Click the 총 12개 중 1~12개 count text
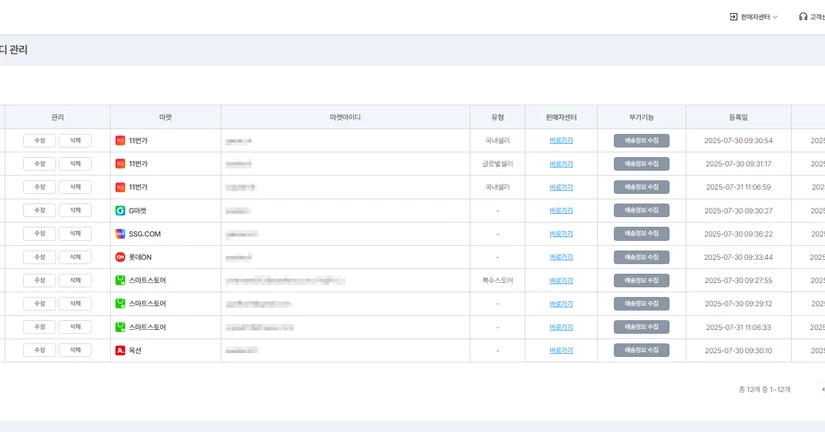825x432 pixels. pyautogui.click(x=764, y=389)
